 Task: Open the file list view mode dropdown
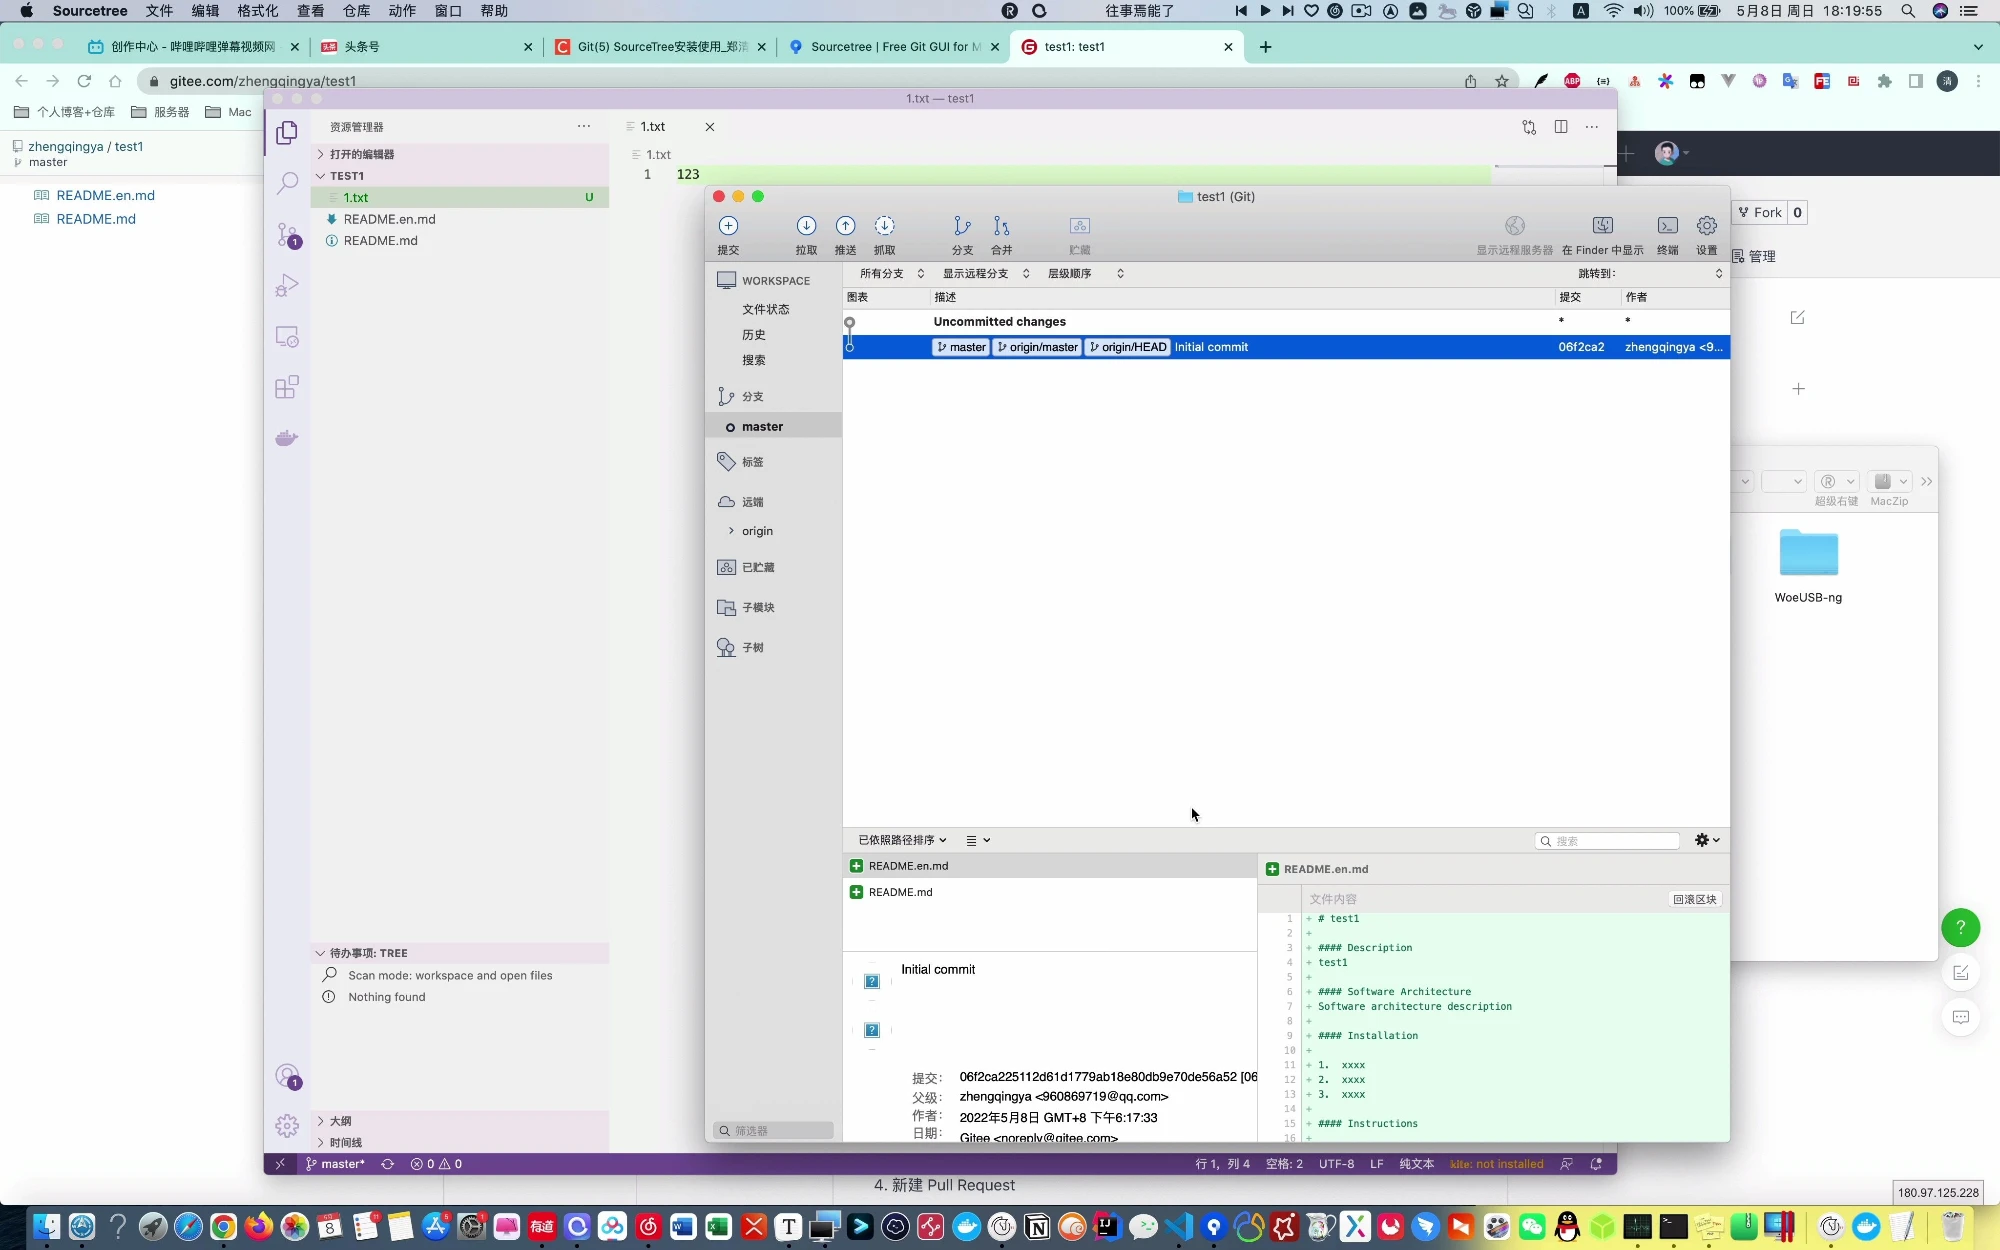978,840
